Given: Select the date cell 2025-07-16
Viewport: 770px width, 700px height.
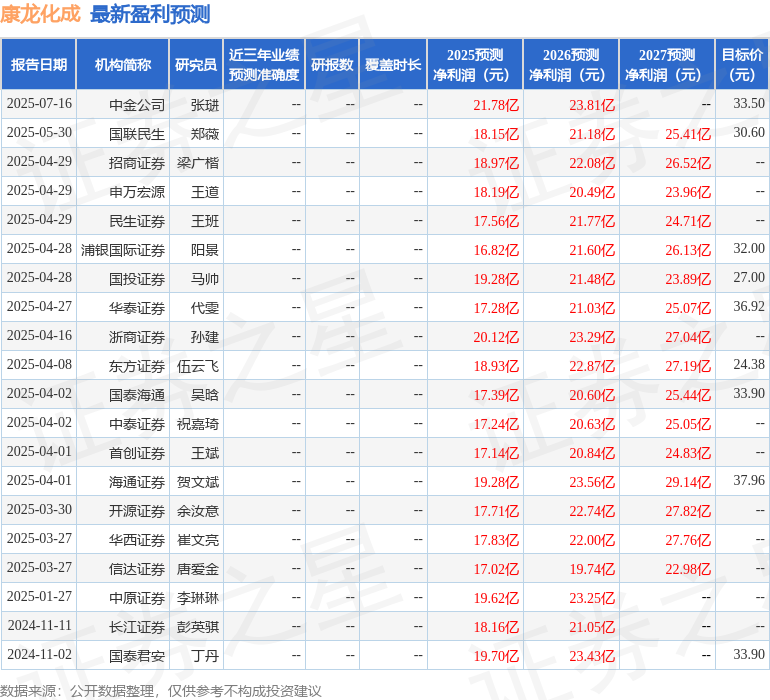Looking at the screenshot, I should point(39,104).
